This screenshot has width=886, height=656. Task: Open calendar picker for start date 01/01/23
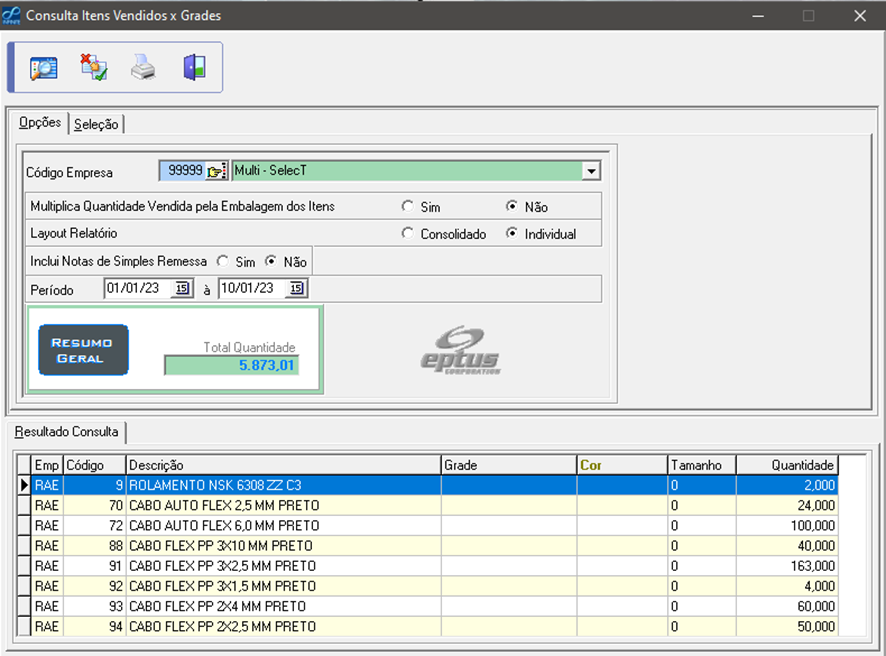[182, 289]
